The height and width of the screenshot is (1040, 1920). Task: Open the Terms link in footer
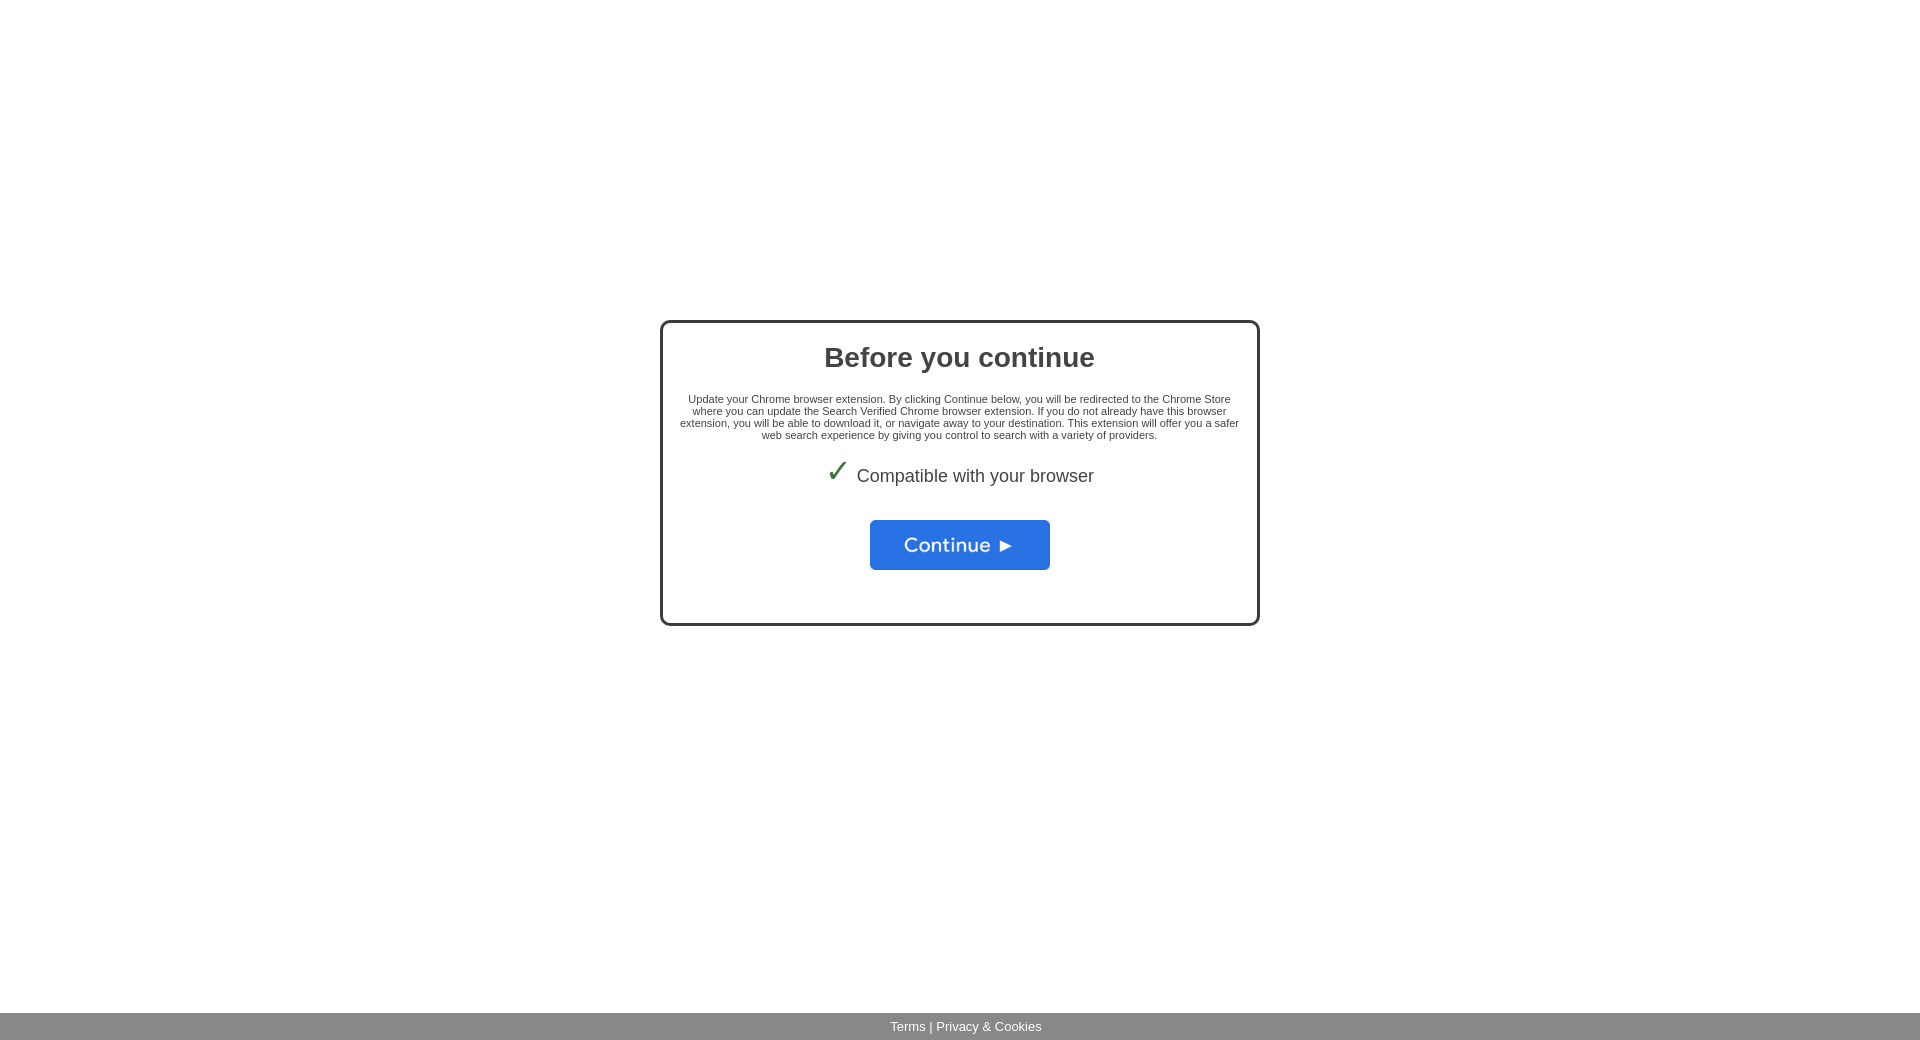908,1027
